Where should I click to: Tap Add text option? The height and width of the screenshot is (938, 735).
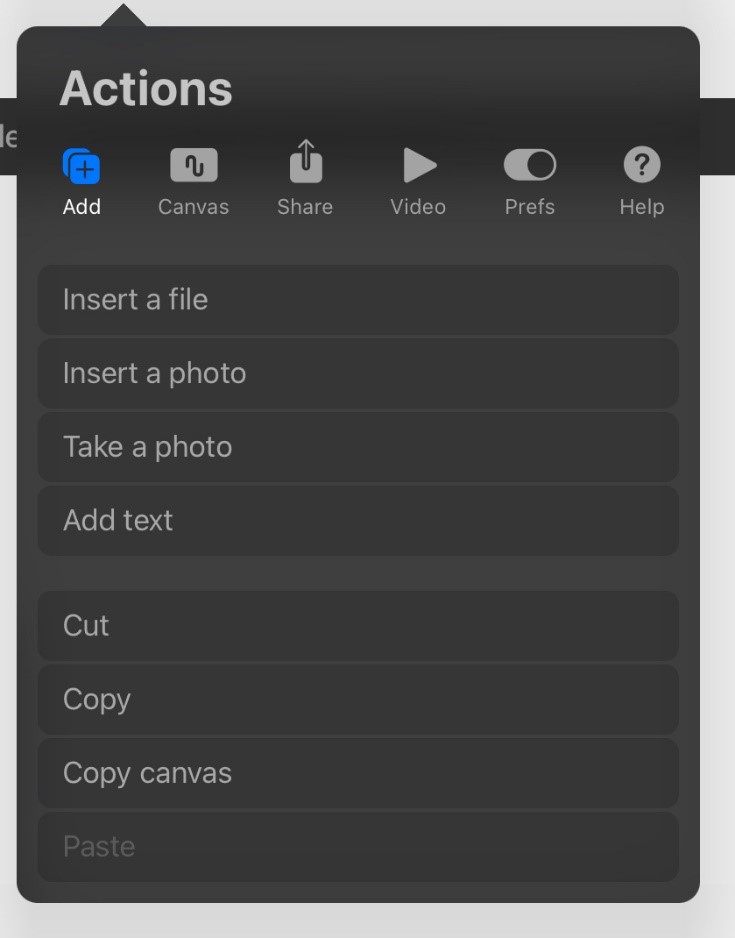point(358,520)
